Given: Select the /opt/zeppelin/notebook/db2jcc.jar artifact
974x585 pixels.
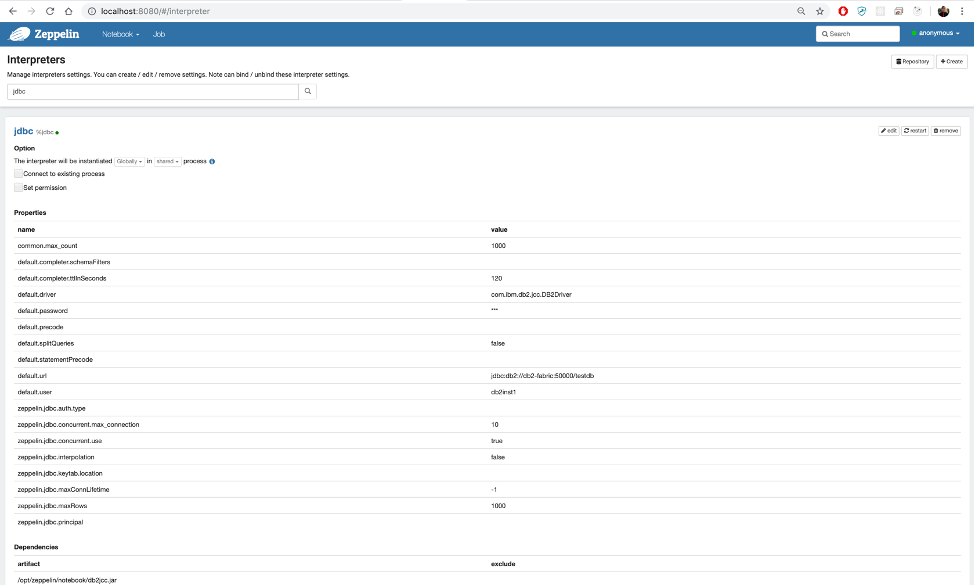Looking at the screenshot, I should [67, 580].
